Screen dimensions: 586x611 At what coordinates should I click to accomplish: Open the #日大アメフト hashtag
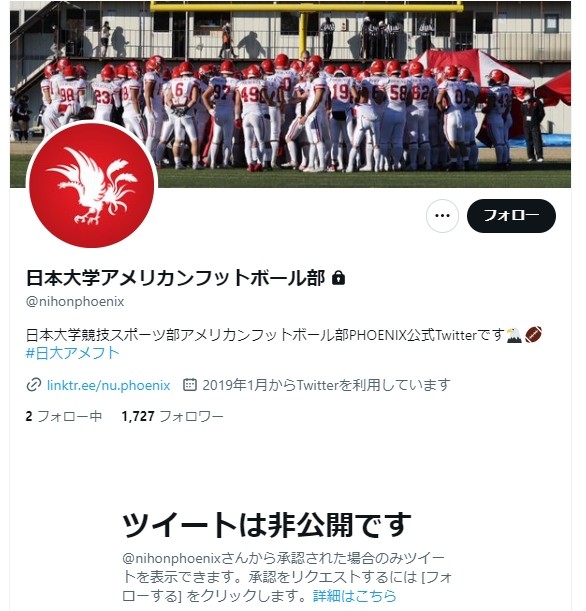pos(72,353)
